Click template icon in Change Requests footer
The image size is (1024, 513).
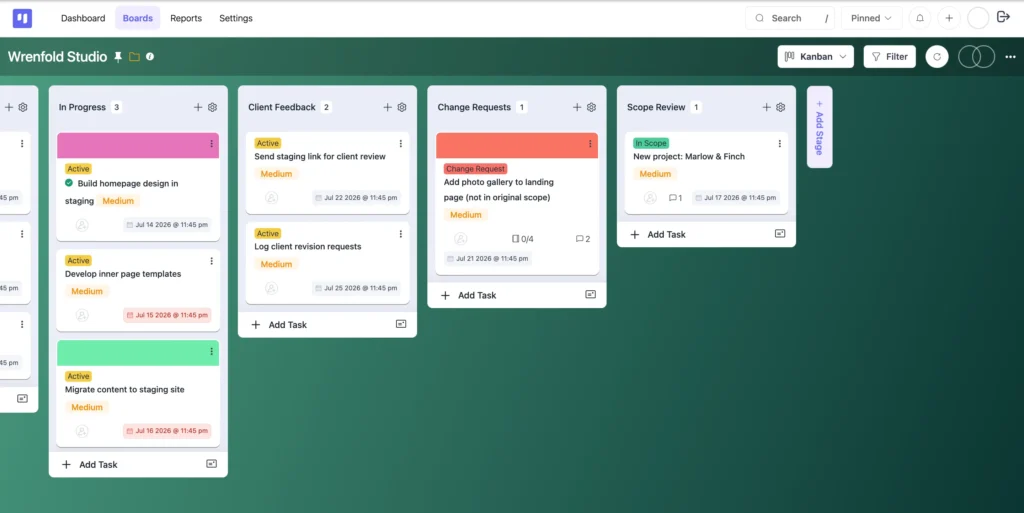pyautogui.click(x=590, y=294)
